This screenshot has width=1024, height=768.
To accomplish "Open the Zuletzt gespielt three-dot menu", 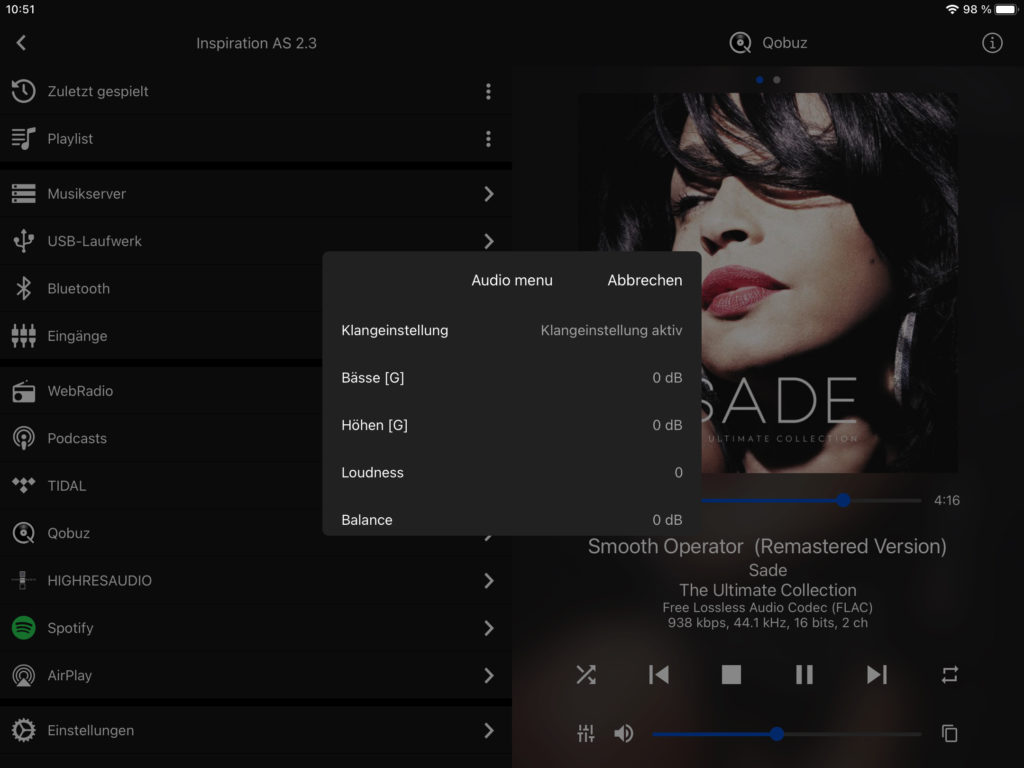I will (488, 91).
